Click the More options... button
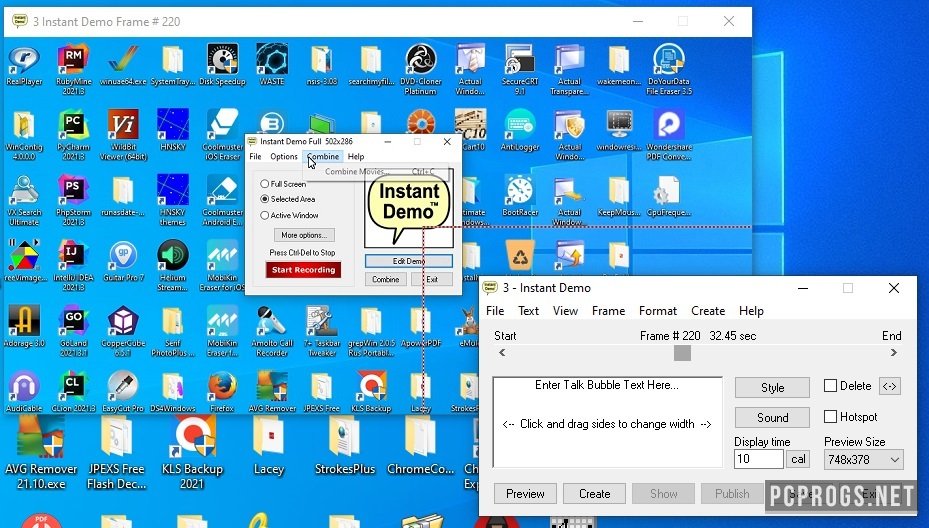The width and height of the screenshot is (929, 528). point(304,235)
